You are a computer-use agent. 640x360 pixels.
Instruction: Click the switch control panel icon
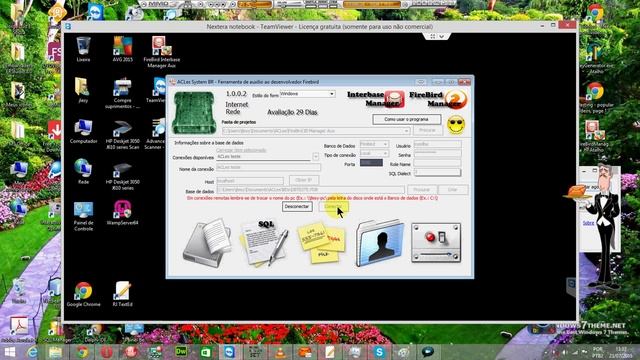(436, 242)
